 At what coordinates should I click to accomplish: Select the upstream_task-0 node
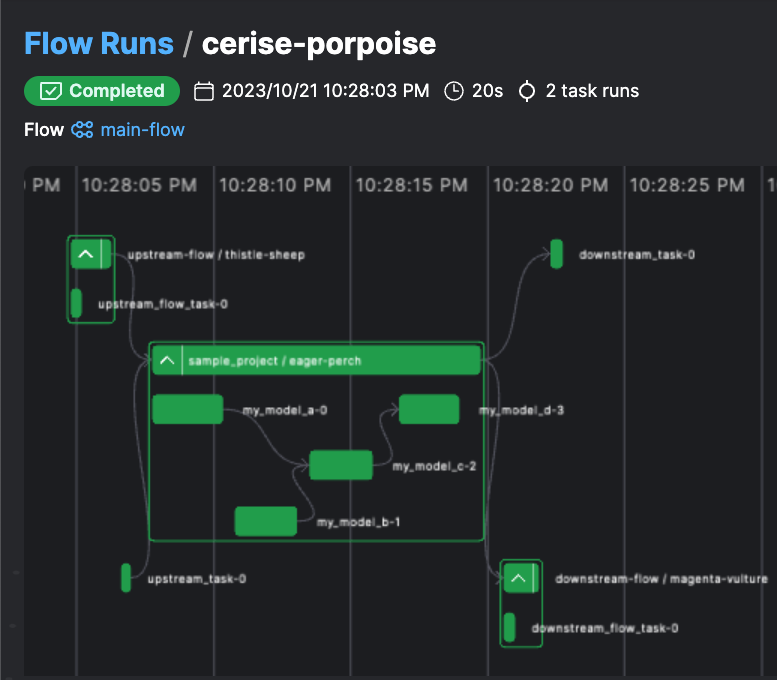coord(126,577)
